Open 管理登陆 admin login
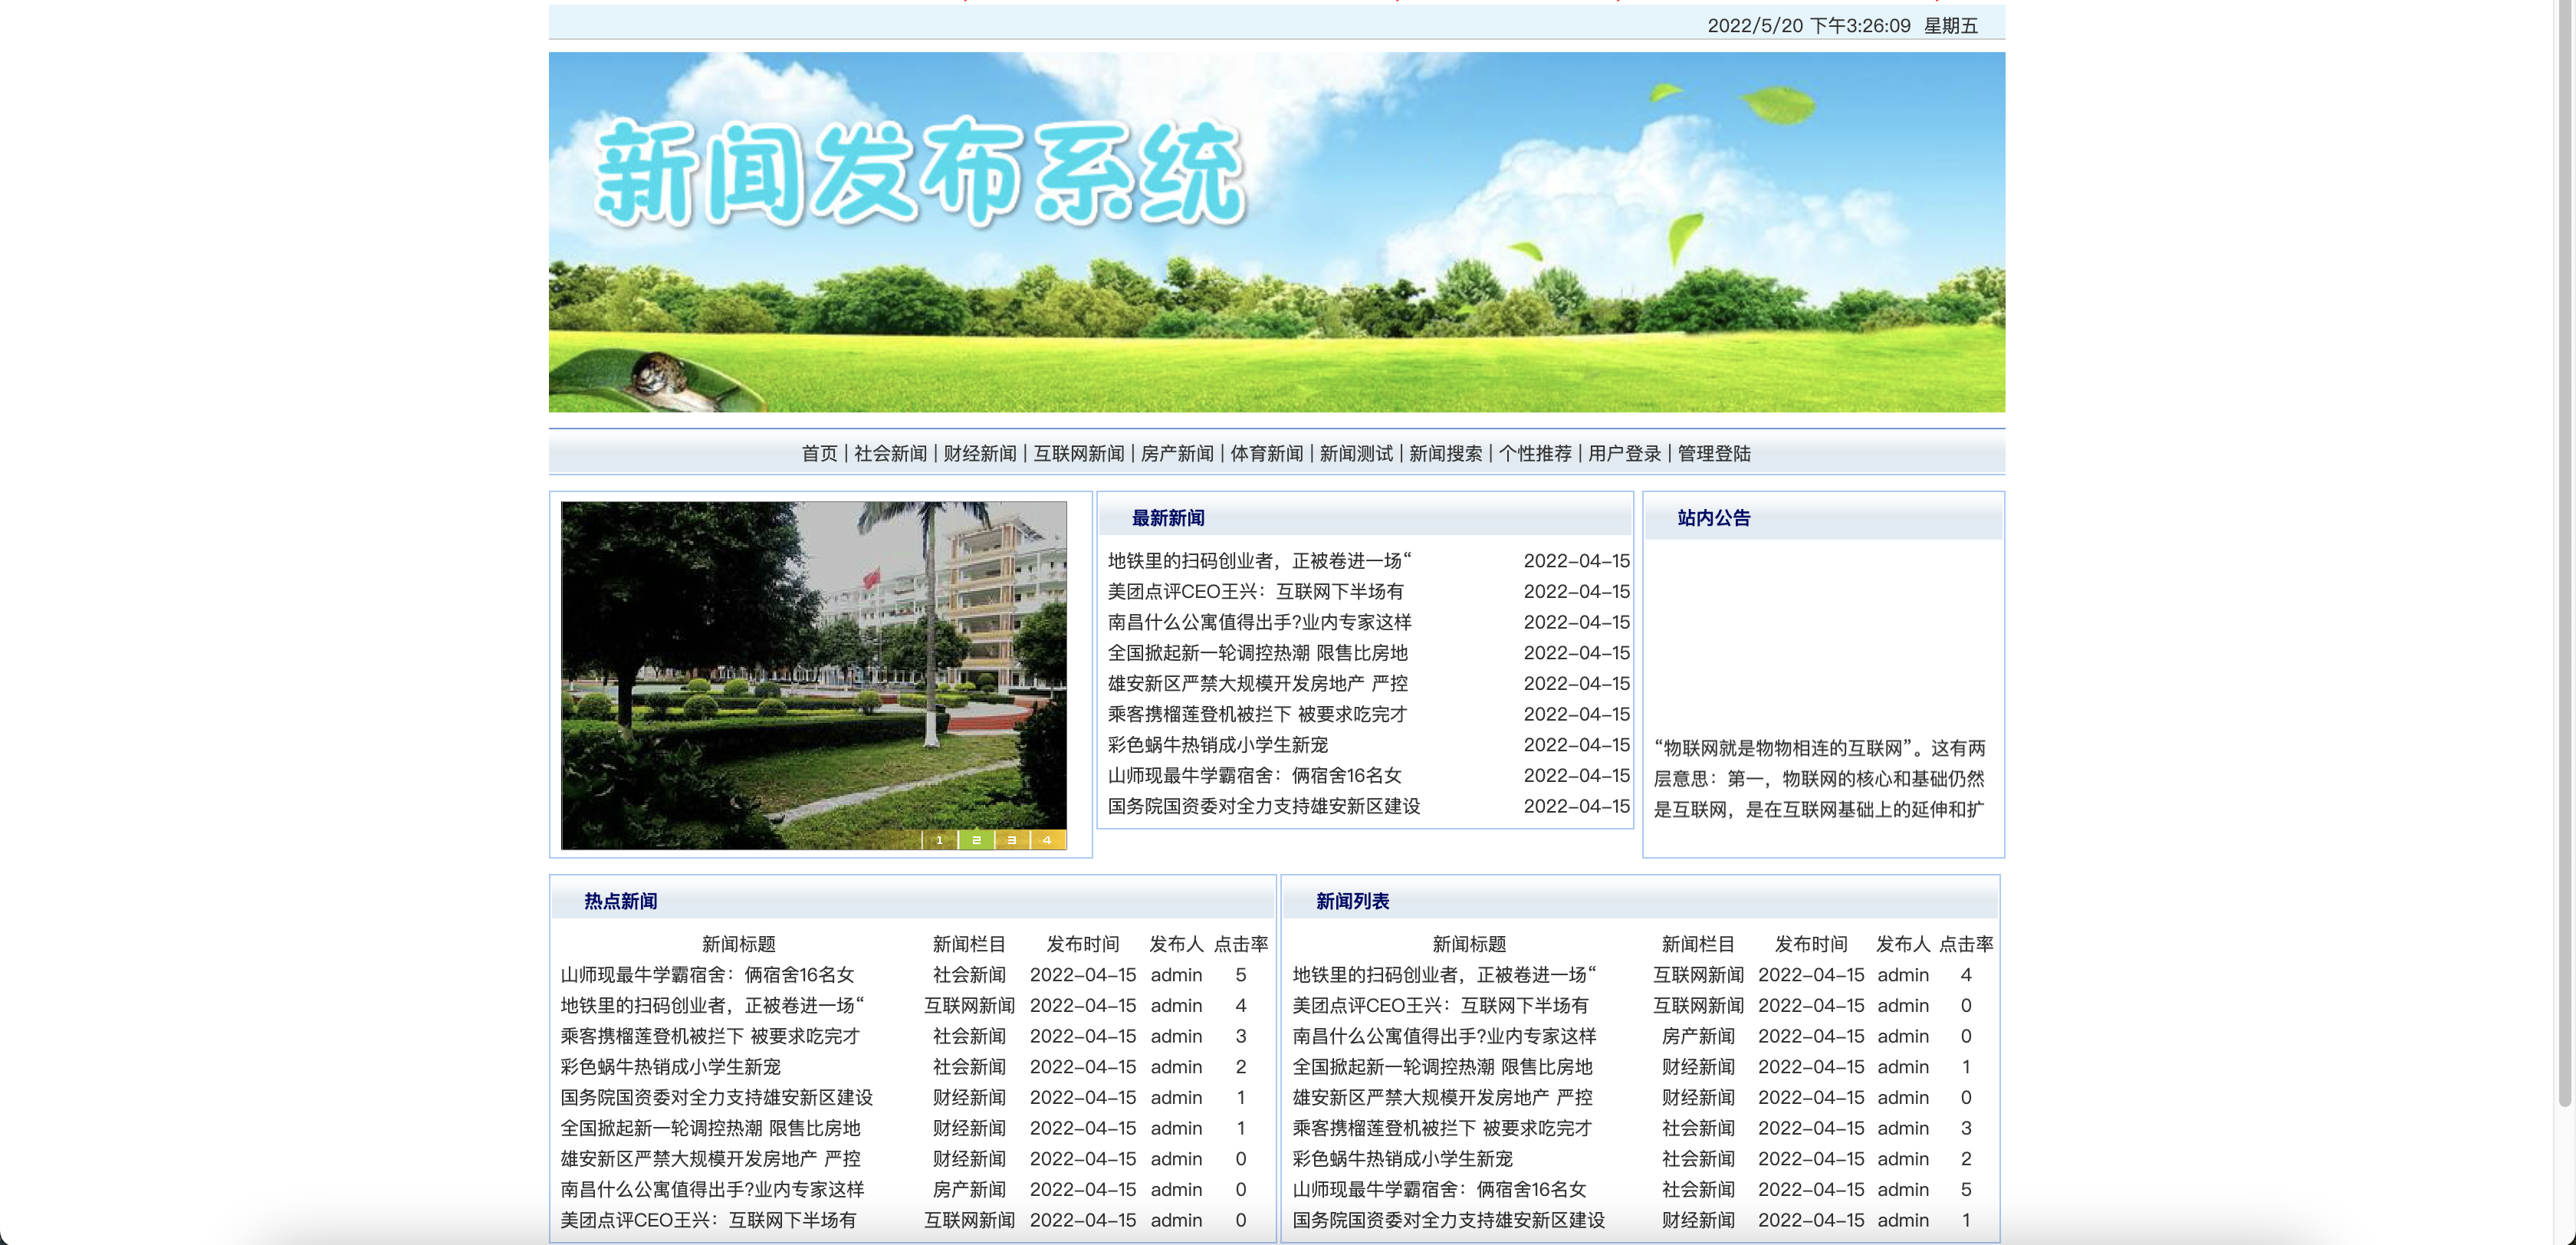2576x1245 pixels. [1714, 453]
